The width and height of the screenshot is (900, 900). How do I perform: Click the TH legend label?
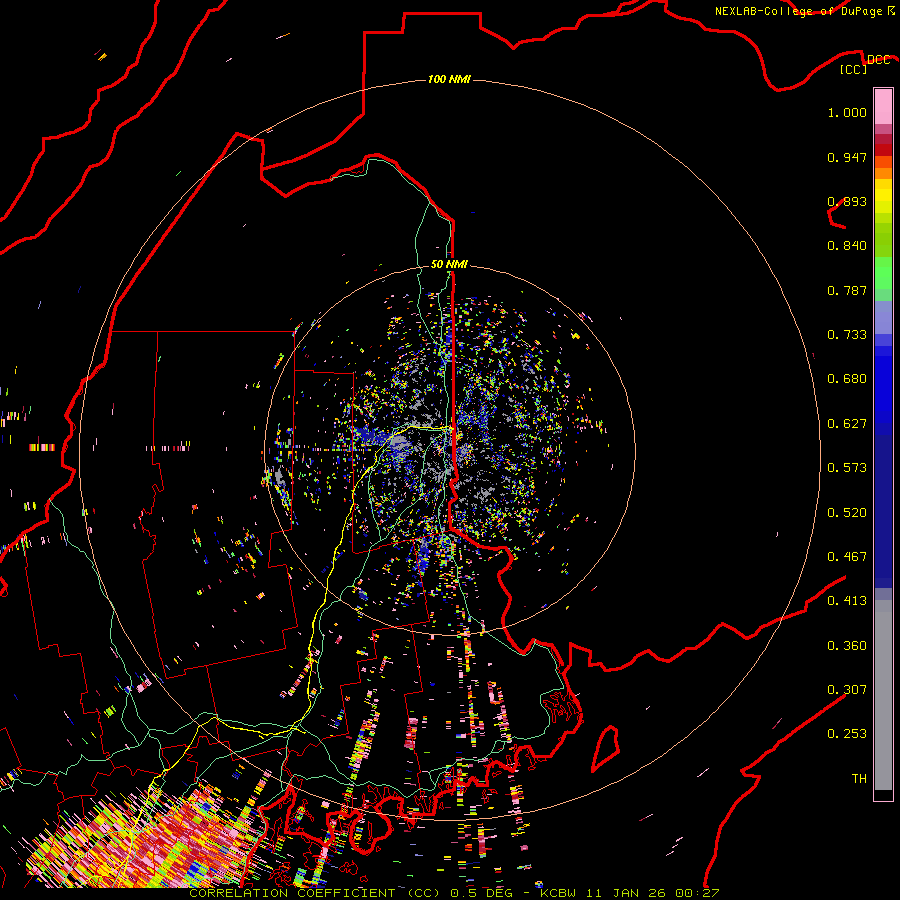coord(859,779)
